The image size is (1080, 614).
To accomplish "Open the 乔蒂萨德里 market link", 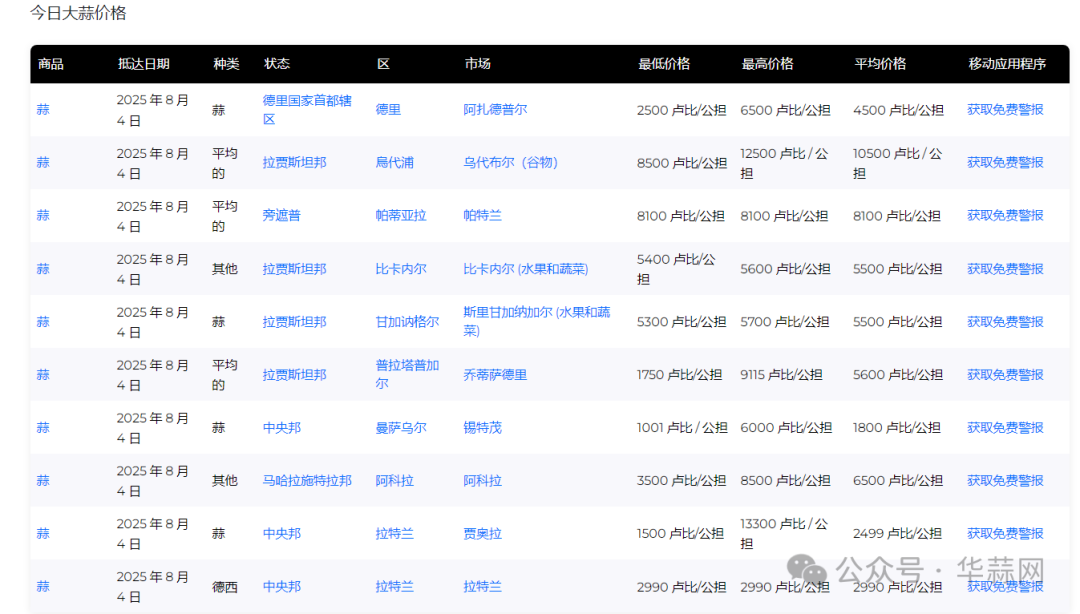I will pos(495,375).
